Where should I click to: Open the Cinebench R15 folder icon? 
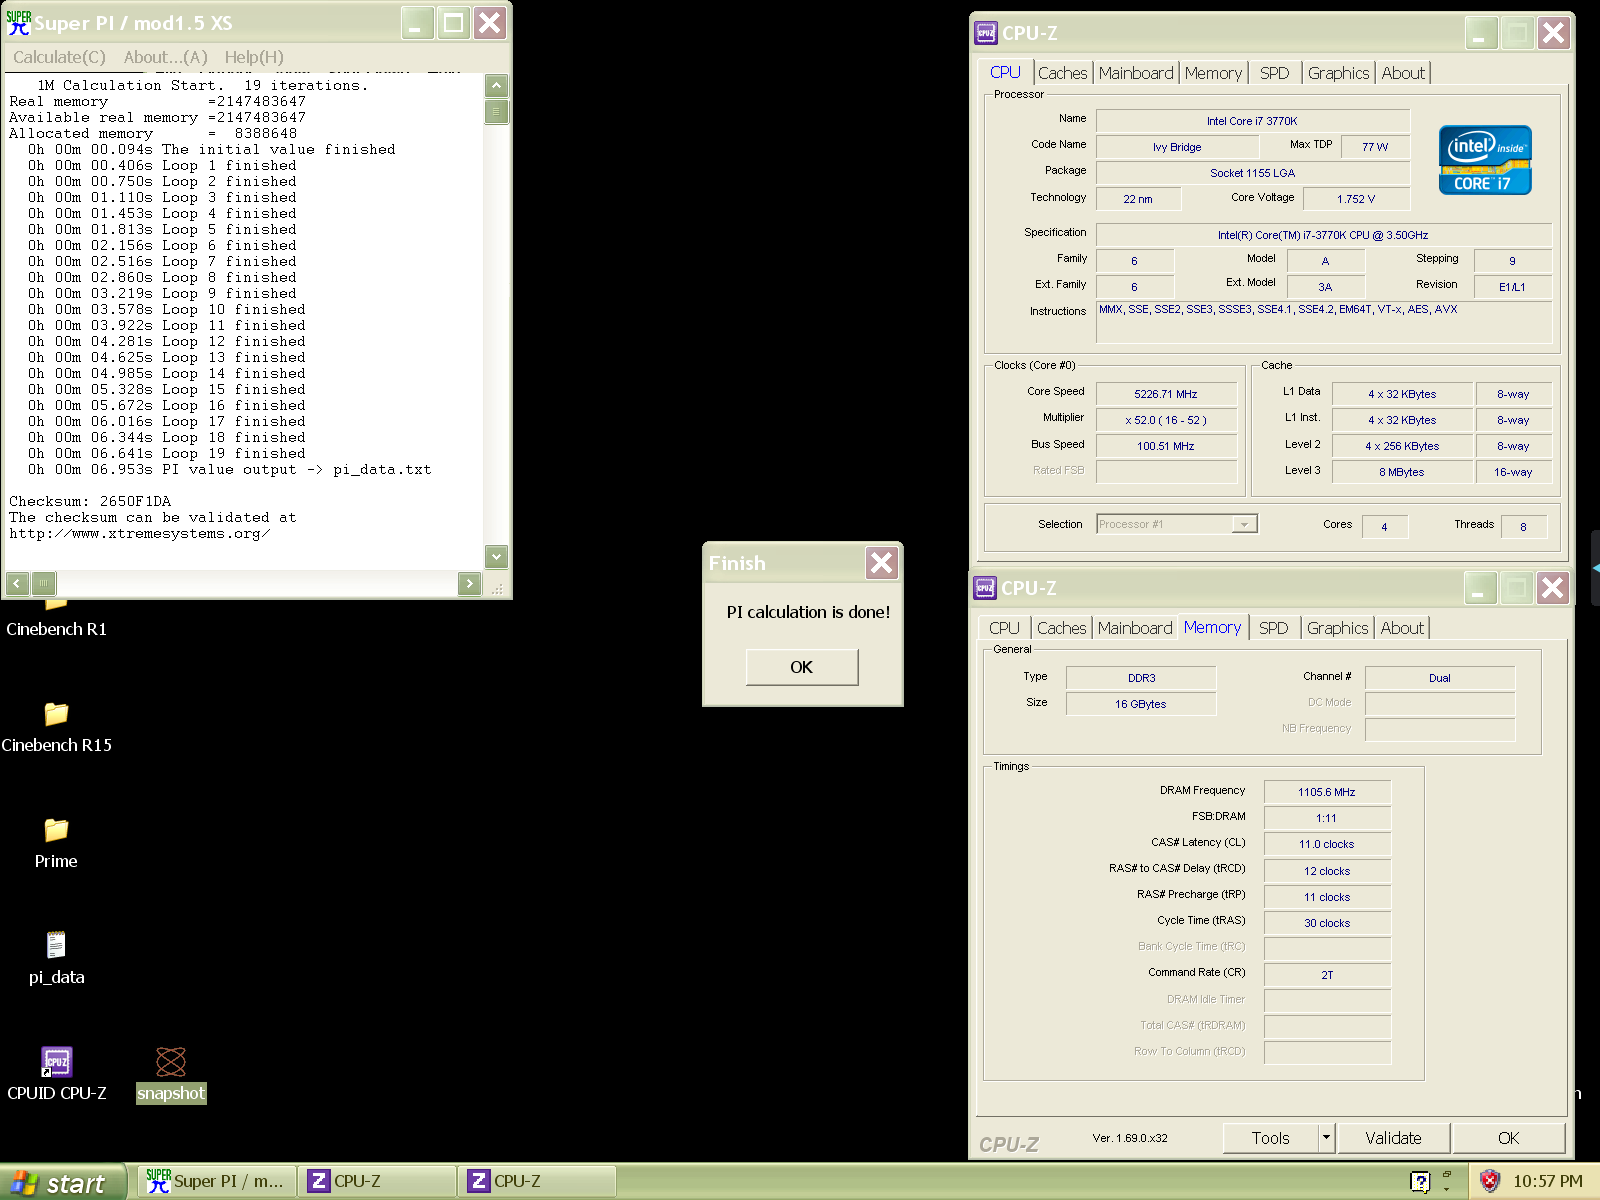click(x=56, y=713)
